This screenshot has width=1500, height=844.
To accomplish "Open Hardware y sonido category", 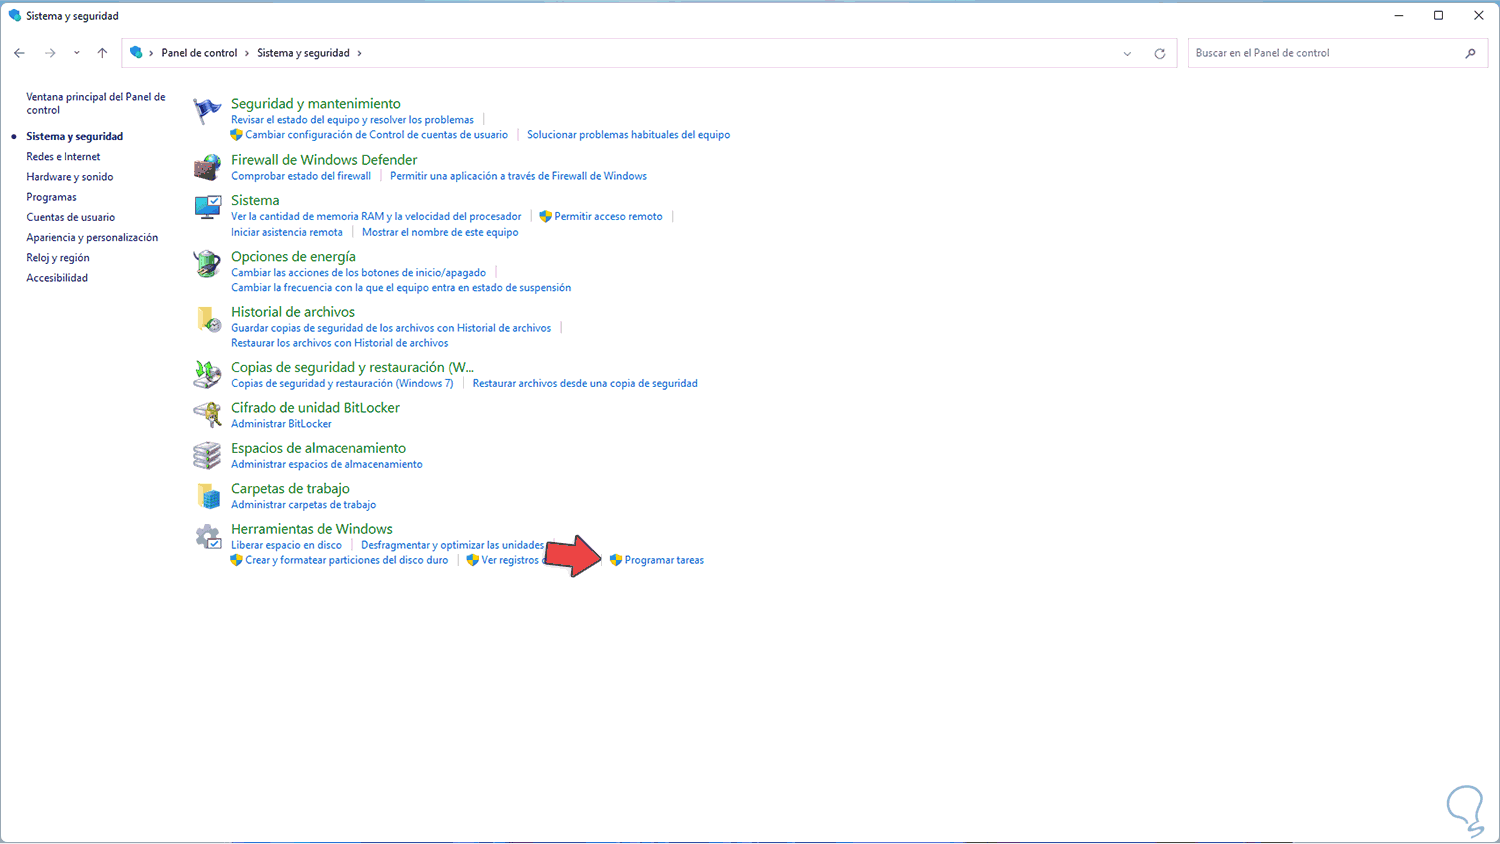I will (x=70, y=177).
